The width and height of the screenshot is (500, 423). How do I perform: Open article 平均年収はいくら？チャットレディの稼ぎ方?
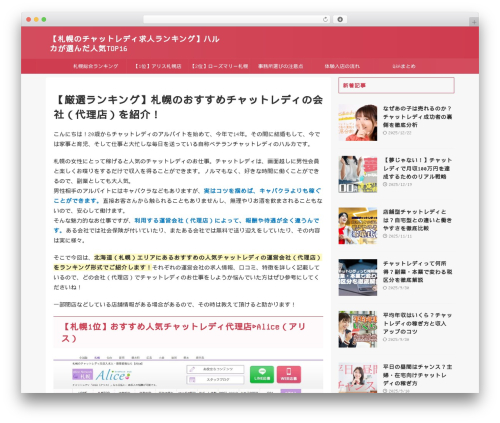(417, 323)
